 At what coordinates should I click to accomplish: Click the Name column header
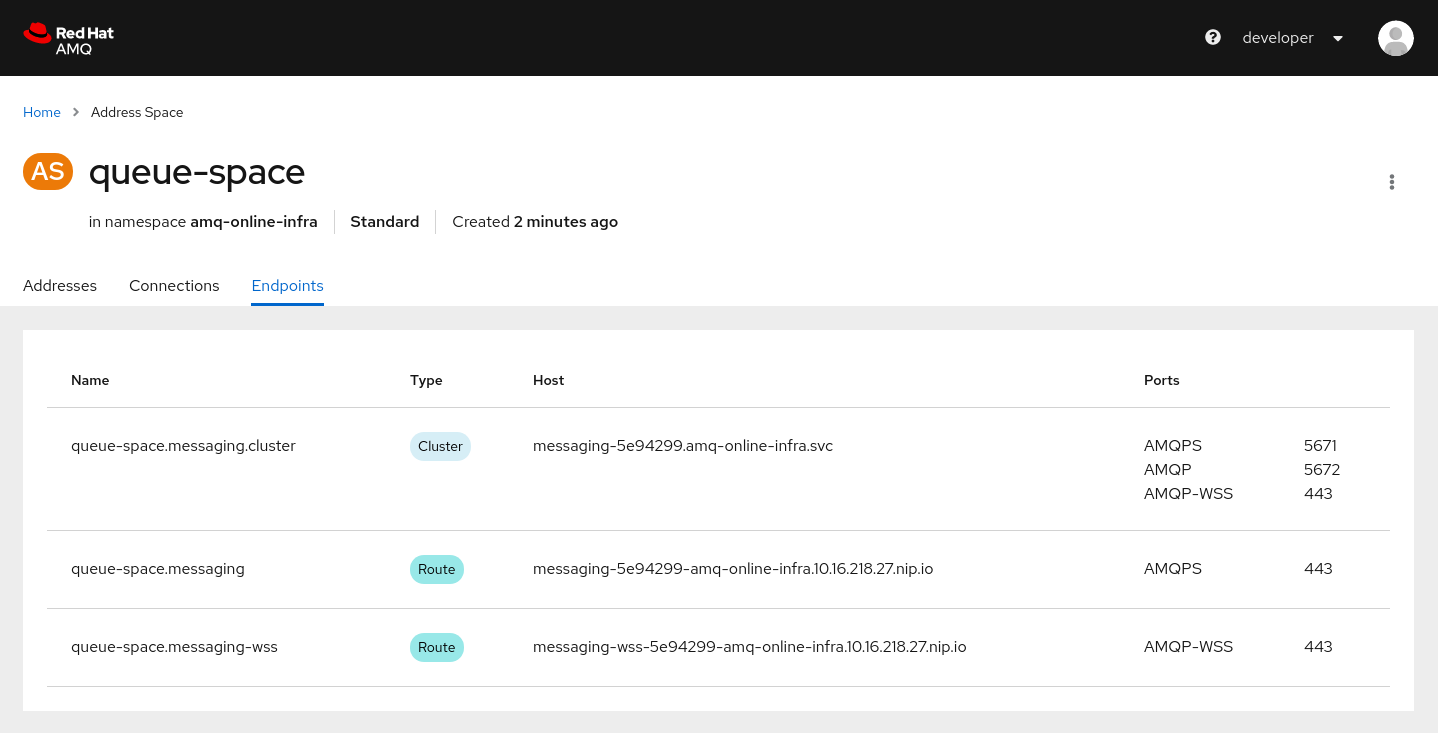coord(90,380)
